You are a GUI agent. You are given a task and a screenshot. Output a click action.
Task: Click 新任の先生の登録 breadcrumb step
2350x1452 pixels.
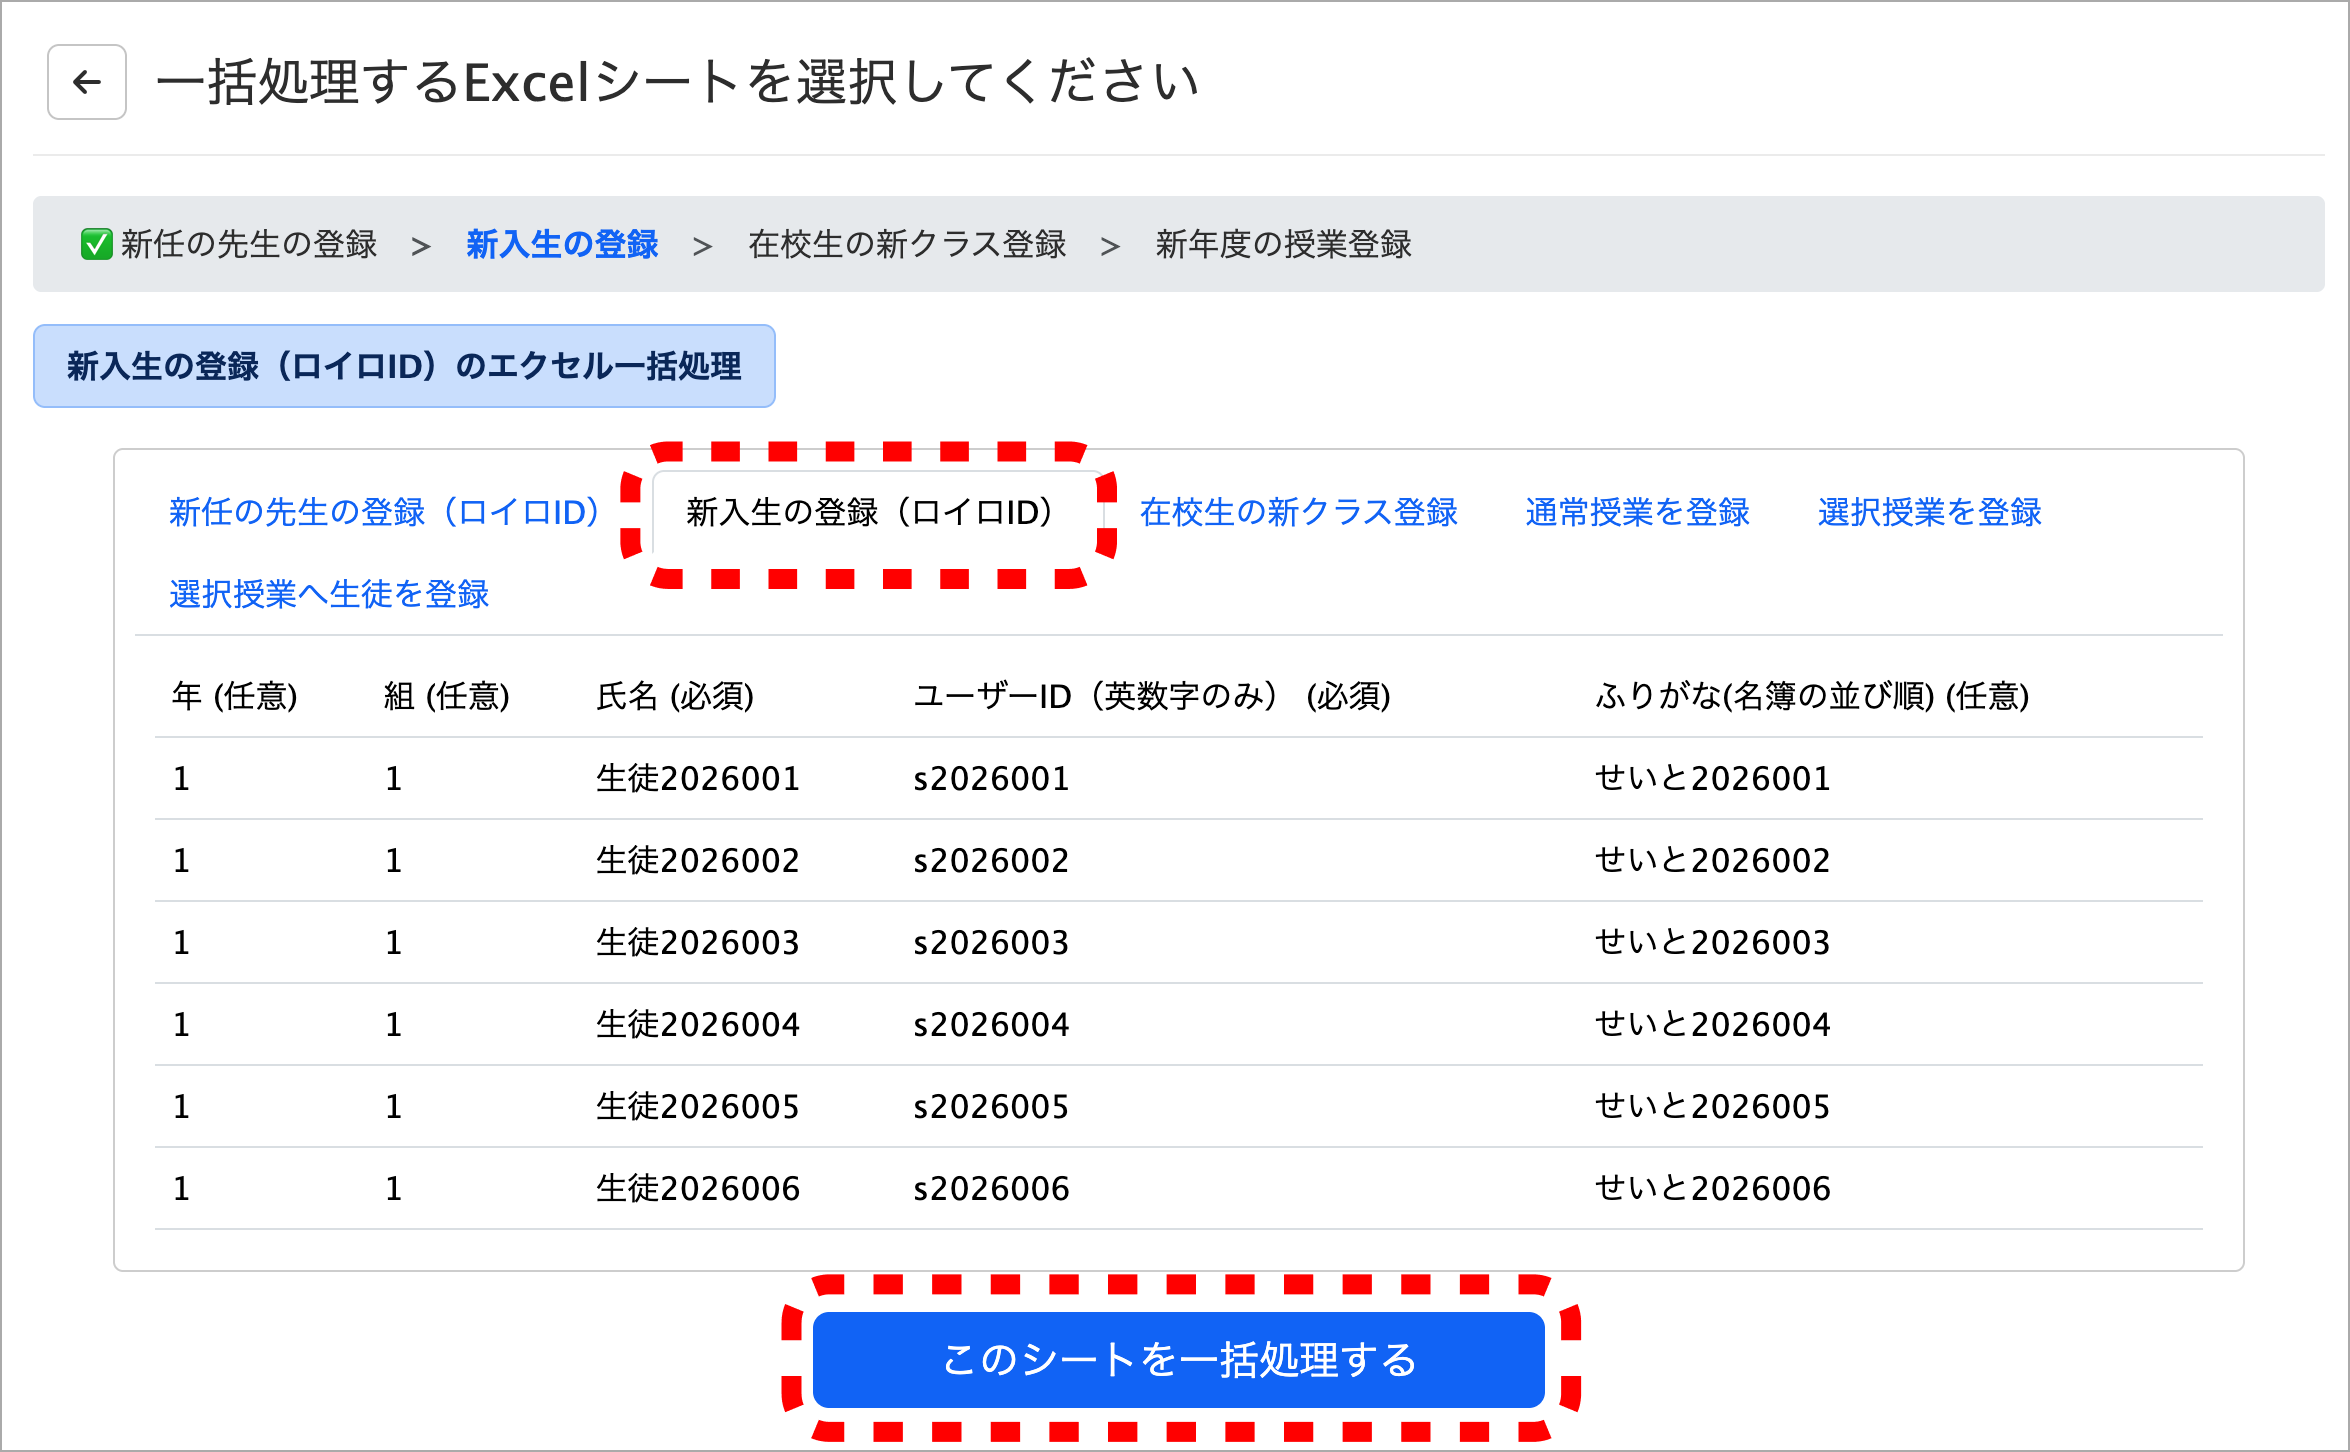pyautogui.click(x=249, y=244)
